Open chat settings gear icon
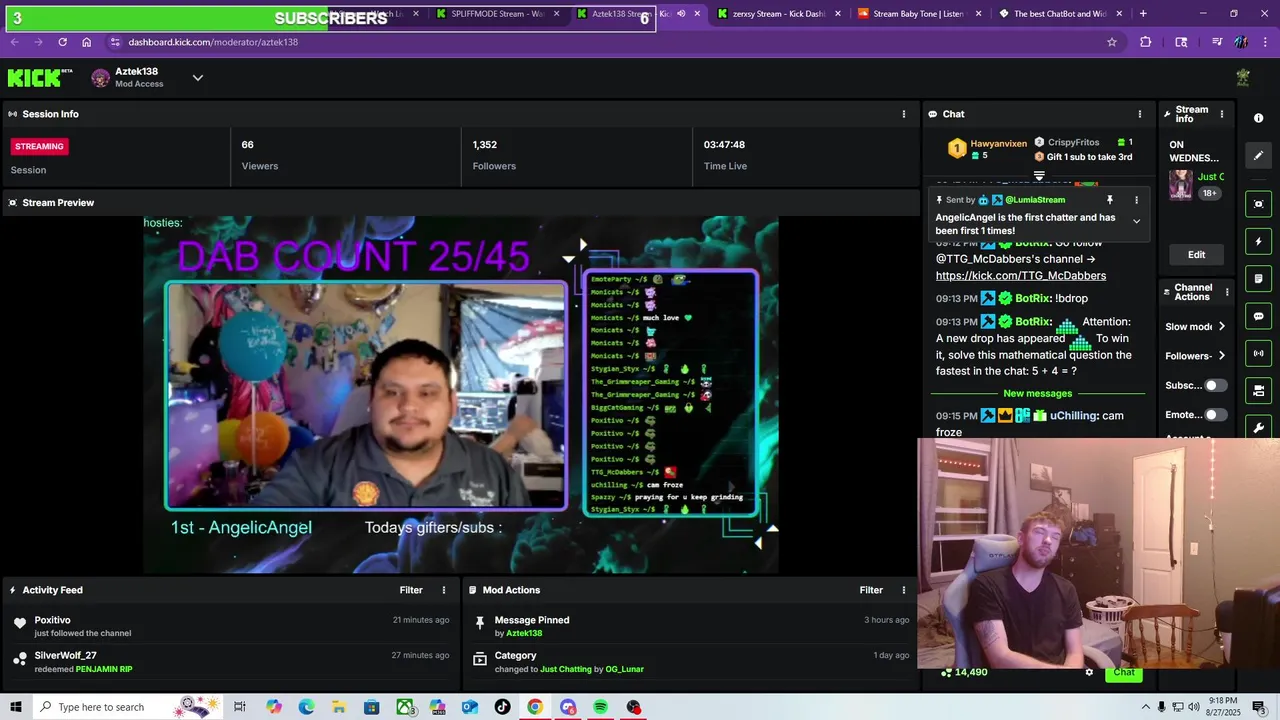The height and width of the screenshot is (720, 1280). tap(1089, 673)
